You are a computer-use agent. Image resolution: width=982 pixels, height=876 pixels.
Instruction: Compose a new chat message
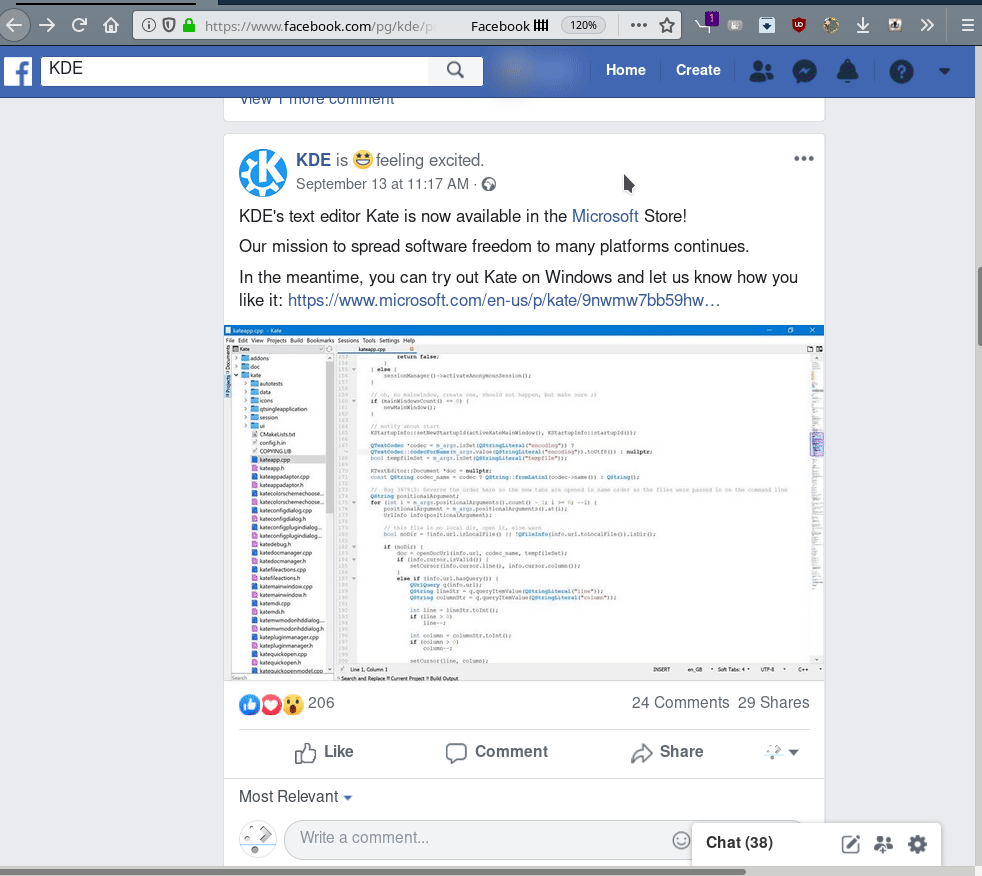[850, 844]
